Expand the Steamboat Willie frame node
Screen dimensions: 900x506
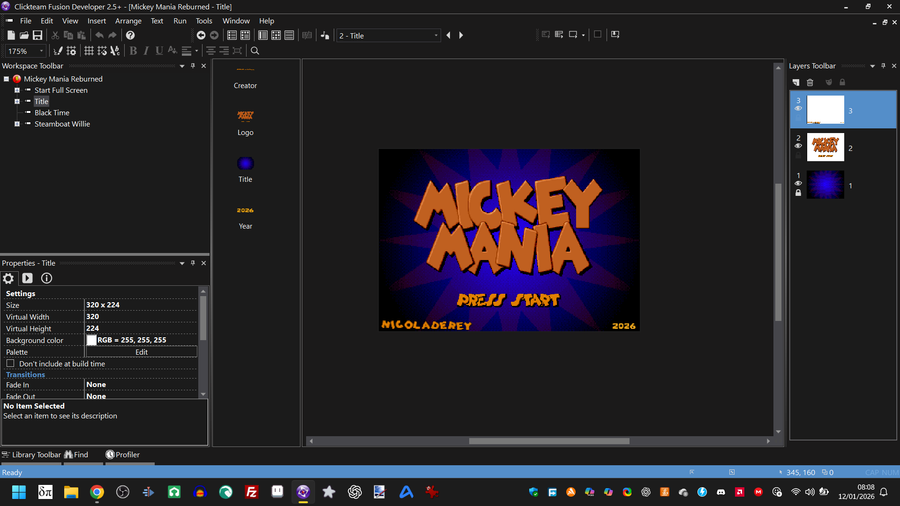click(17, 124)
